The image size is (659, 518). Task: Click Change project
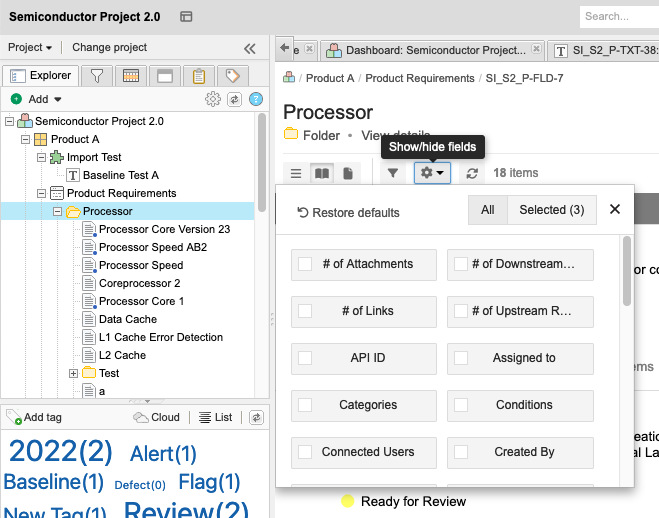pos(109,47)
